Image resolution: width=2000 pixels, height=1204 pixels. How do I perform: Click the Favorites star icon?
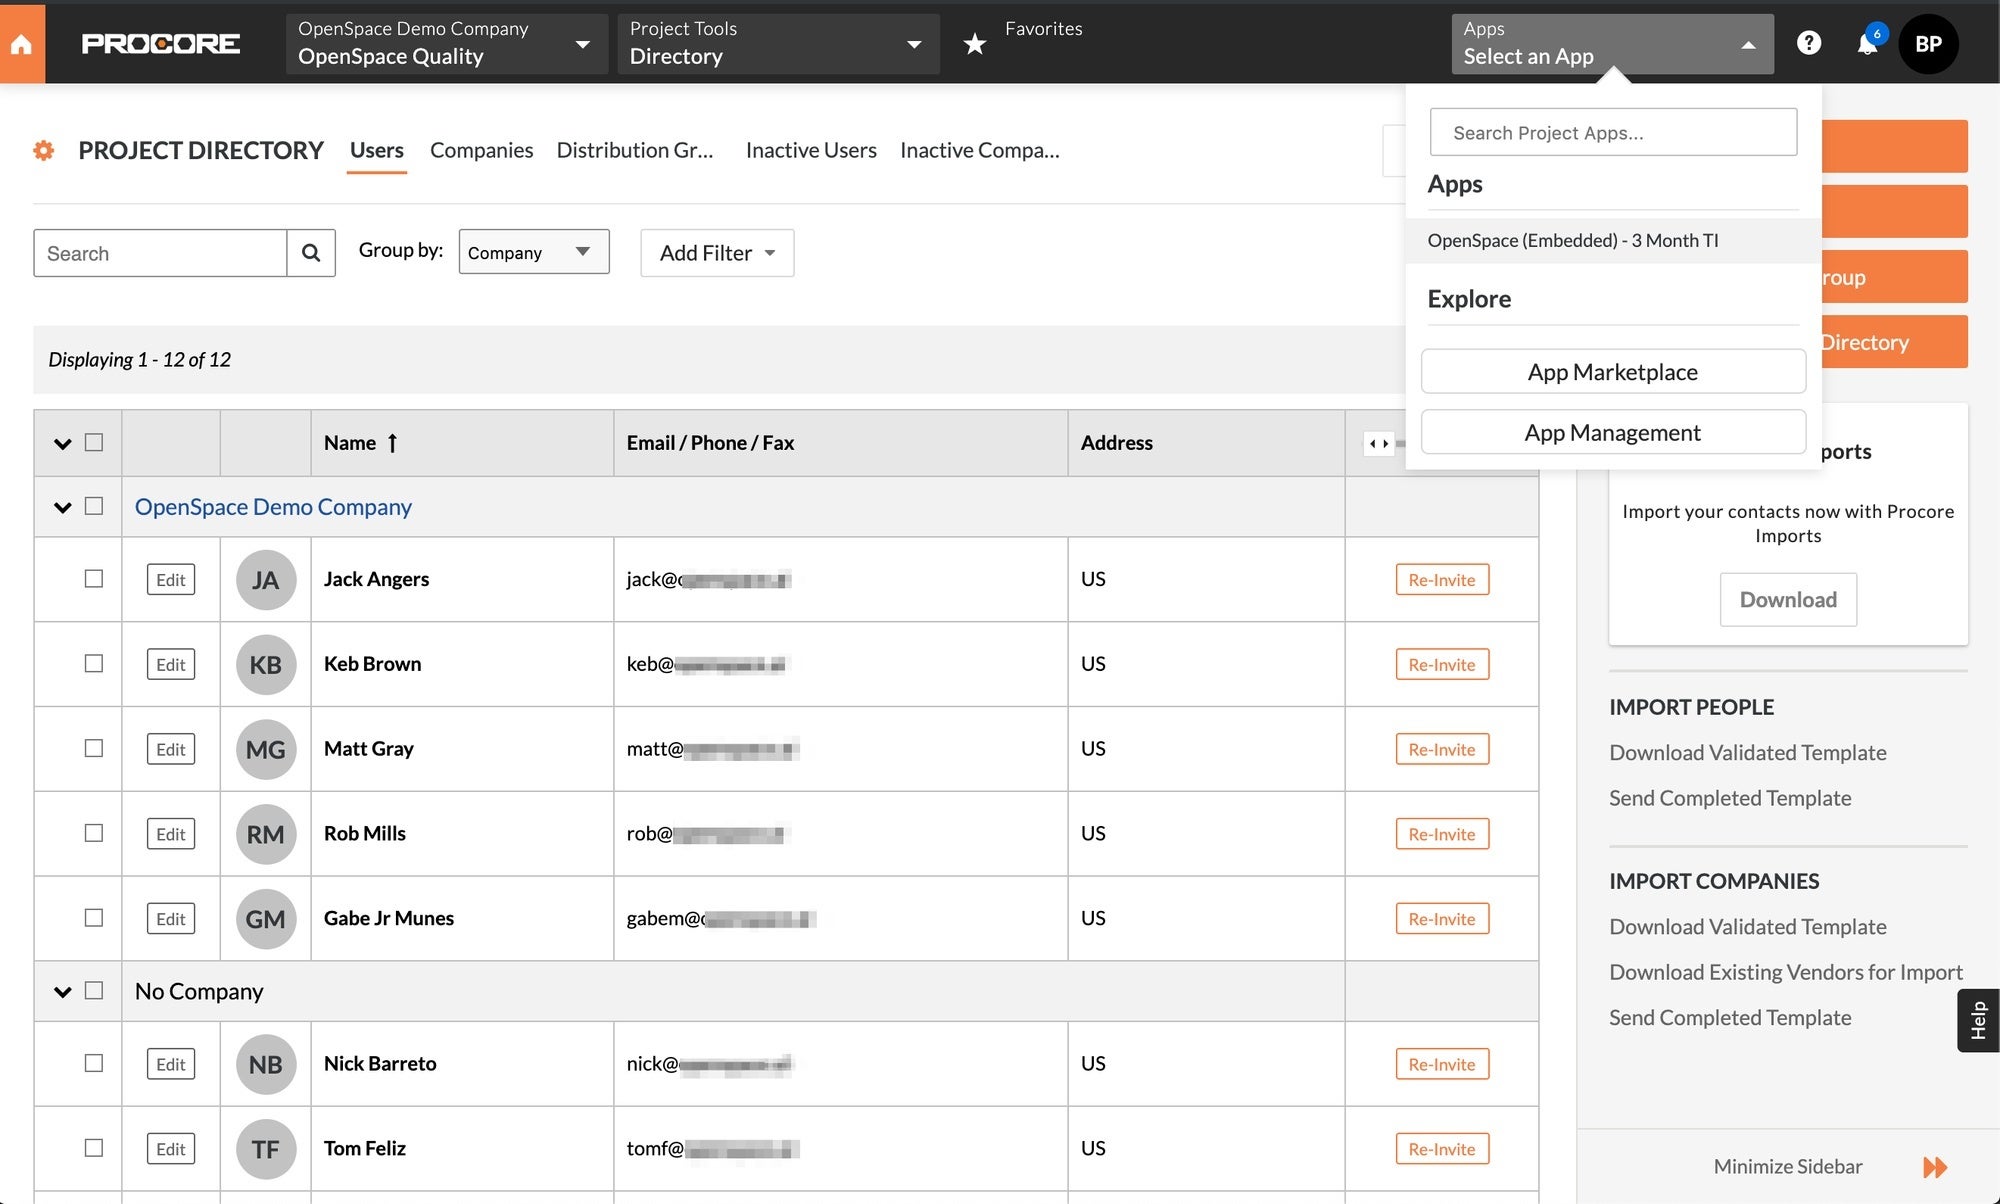pyautogui.click(x=974, y=44)
